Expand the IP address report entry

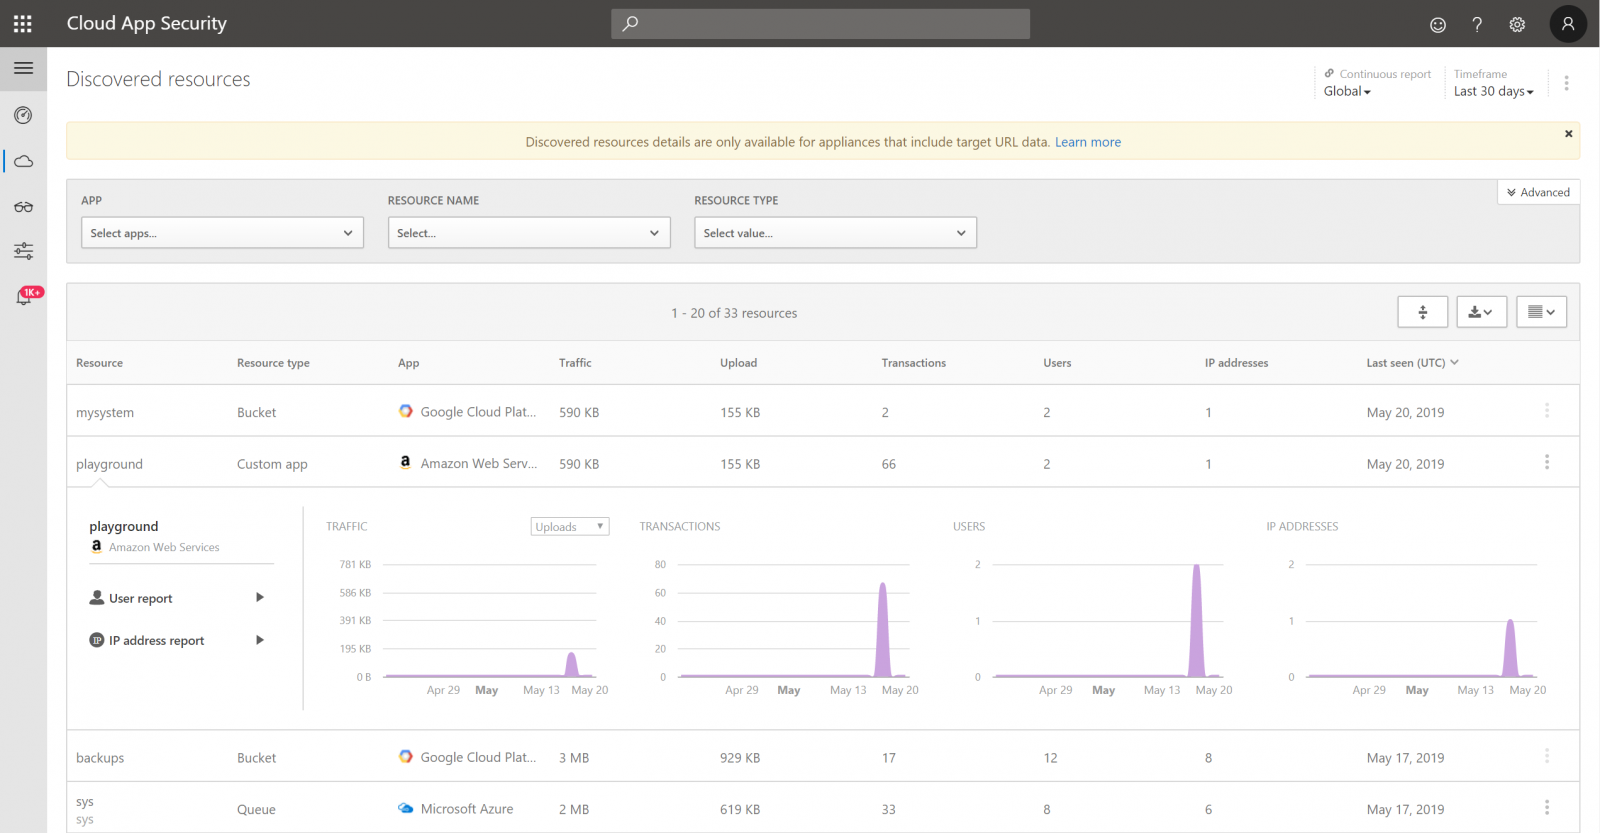(177, 640)
